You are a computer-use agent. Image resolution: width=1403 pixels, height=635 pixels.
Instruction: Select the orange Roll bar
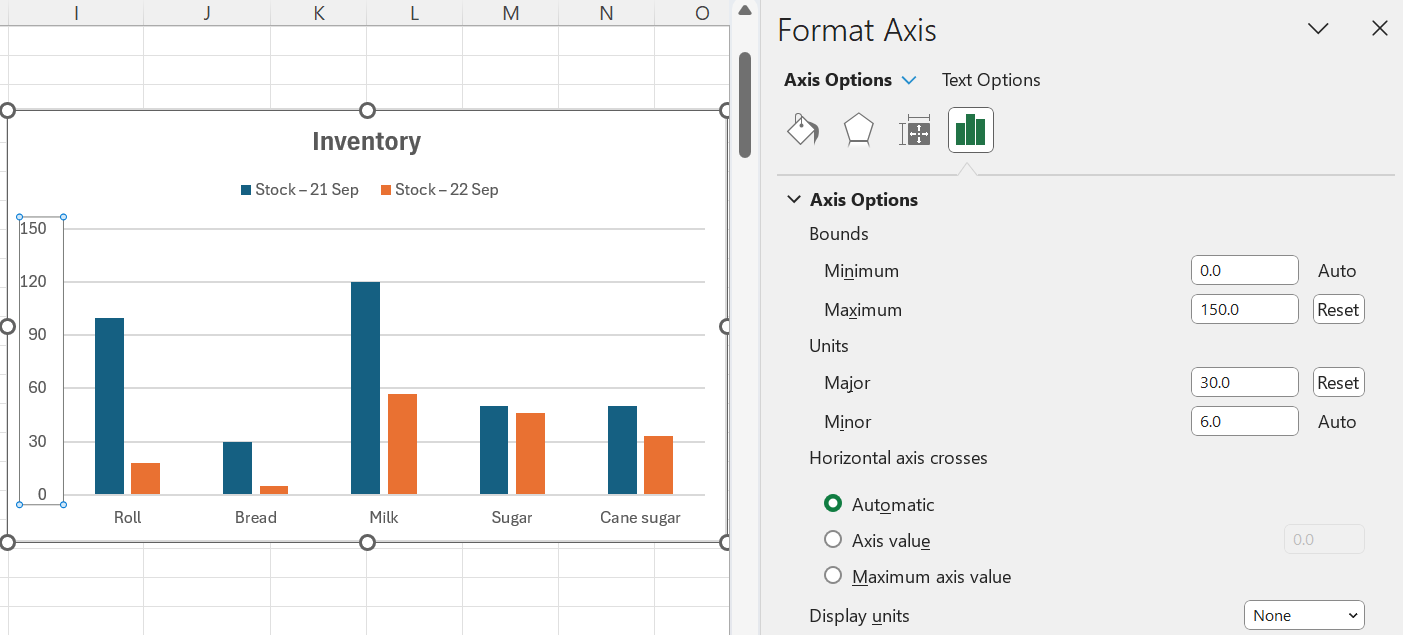tap(145, 478)
